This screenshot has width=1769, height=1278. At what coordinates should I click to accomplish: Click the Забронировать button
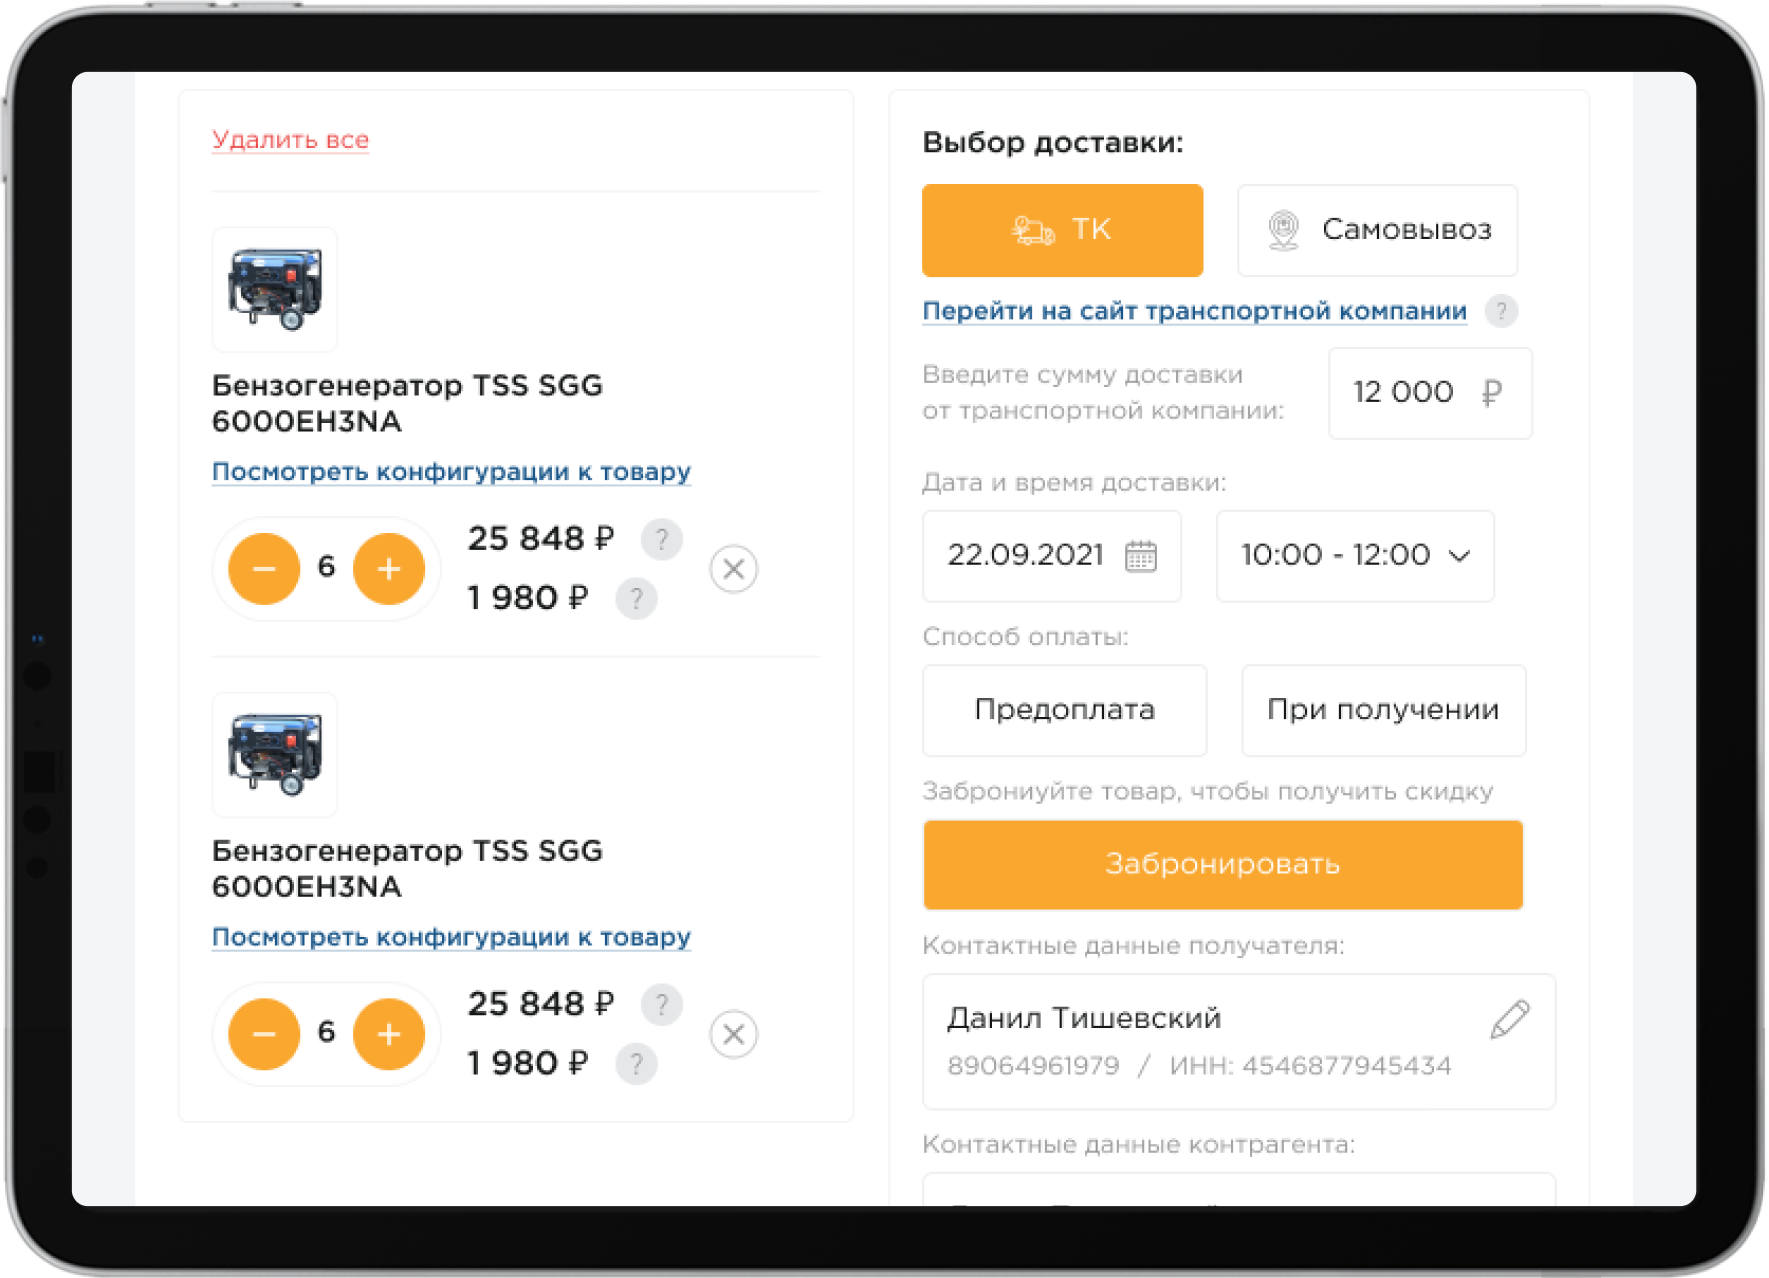pos(1222,864)
